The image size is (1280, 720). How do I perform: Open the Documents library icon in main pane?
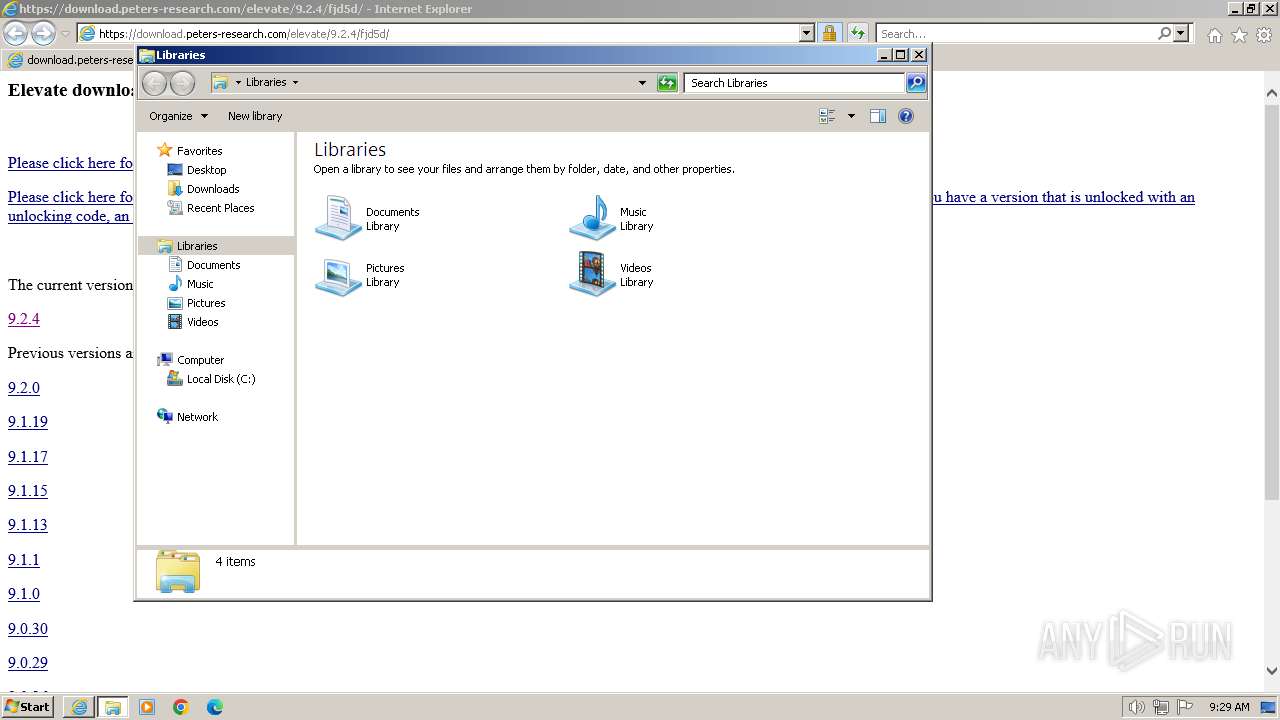(x=338, y=218)
